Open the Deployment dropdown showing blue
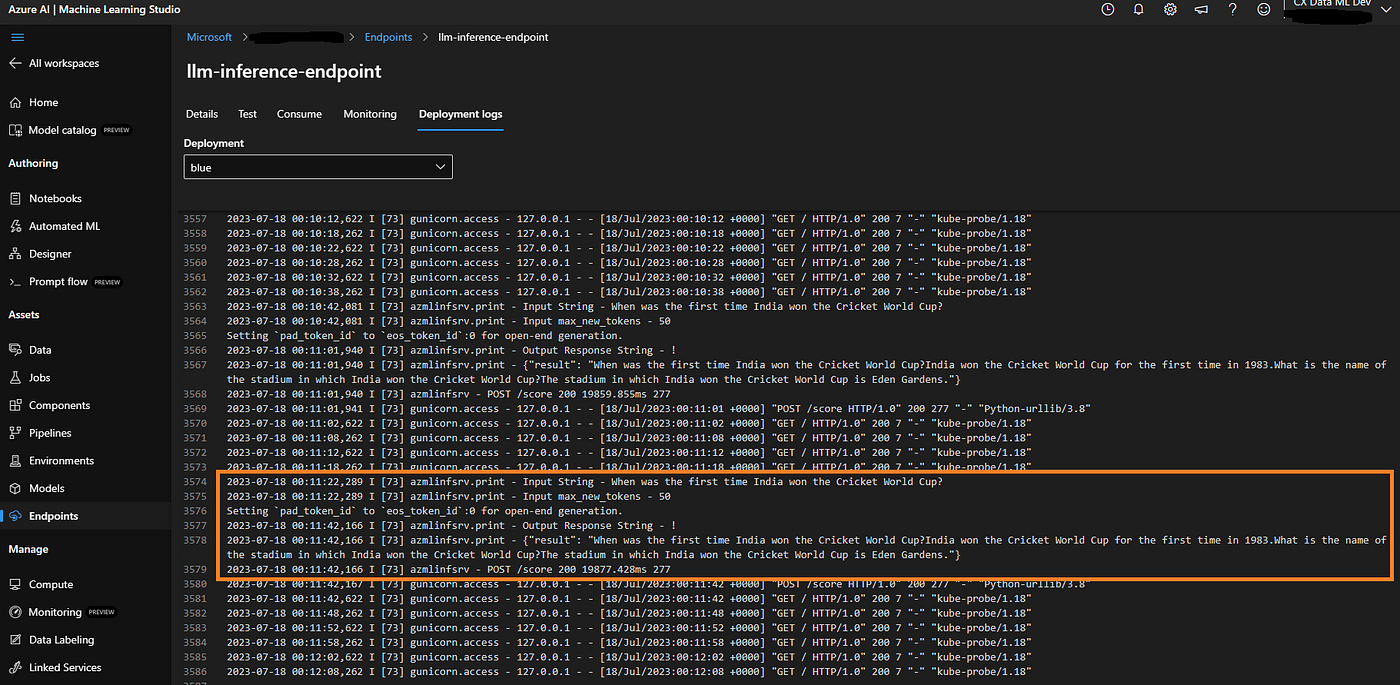The height and width of the screenshot is (685, 1400). (x=318, y=167)
